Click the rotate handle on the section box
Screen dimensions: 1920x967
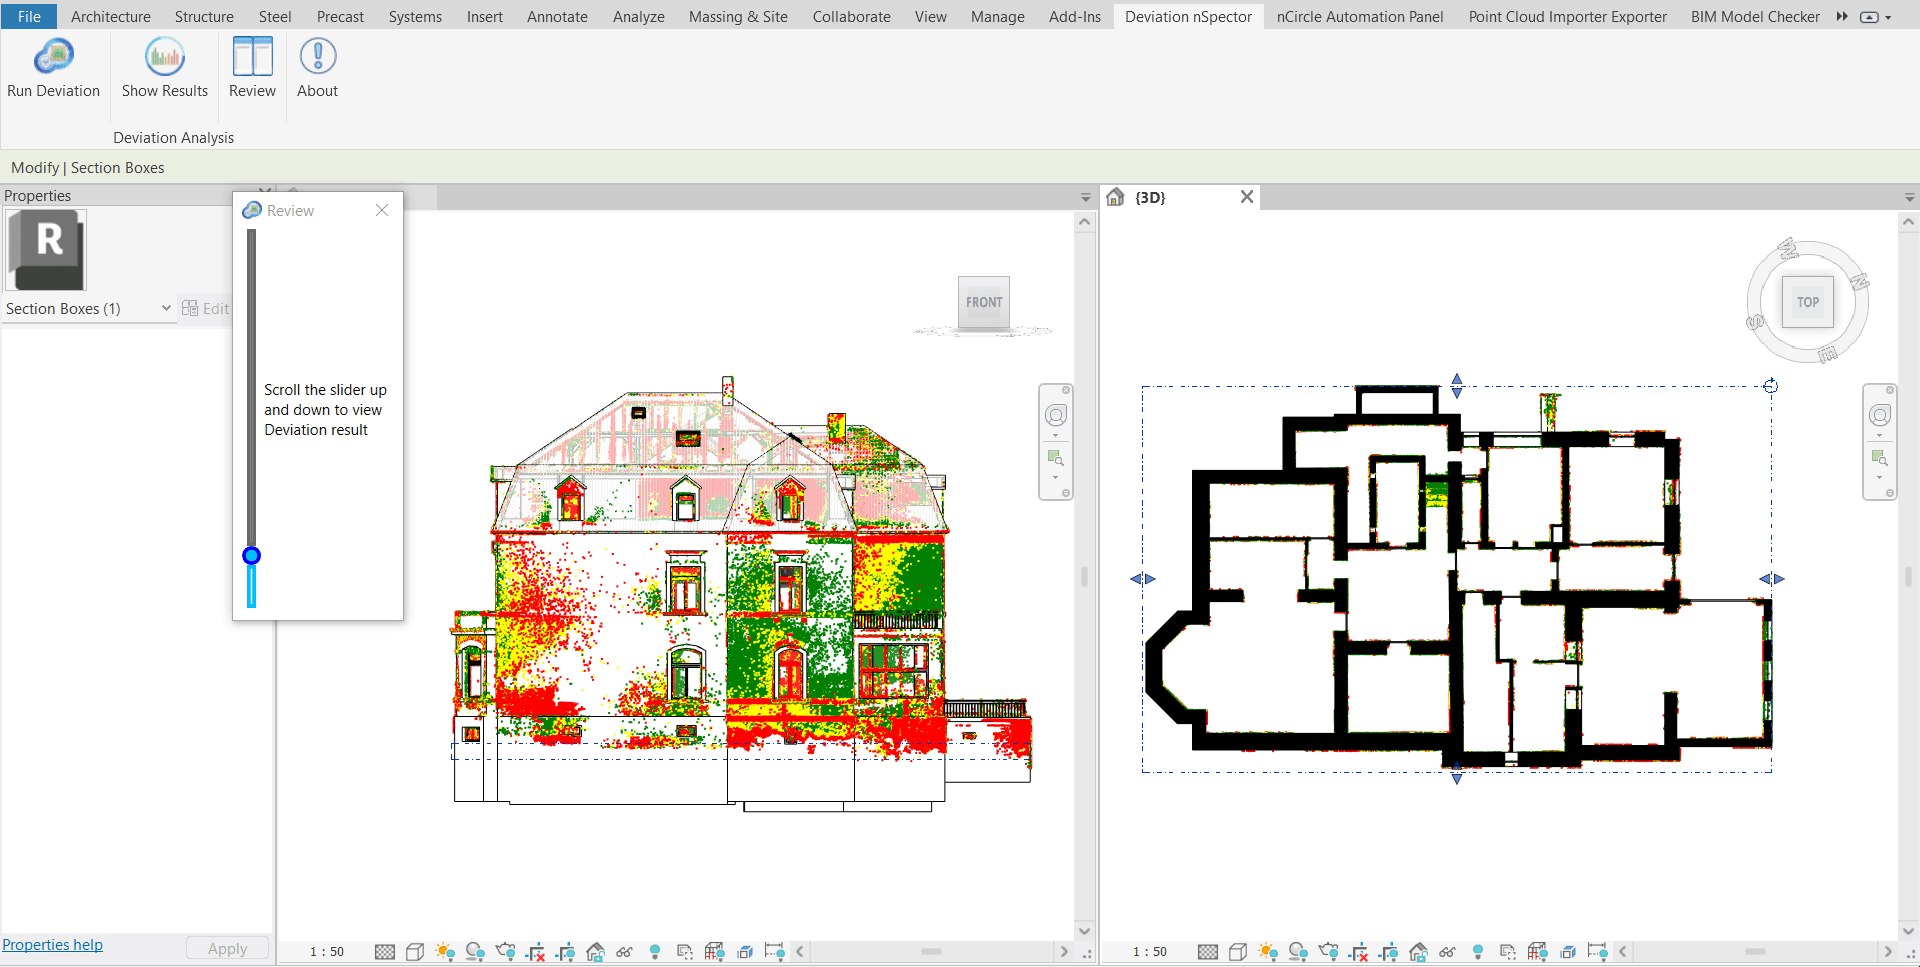click(1771, 386)
